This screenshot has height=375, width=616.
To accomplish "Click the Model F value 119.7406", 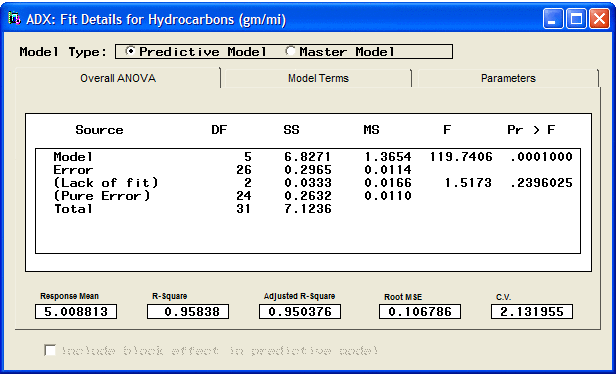I will tap(460, 157).
